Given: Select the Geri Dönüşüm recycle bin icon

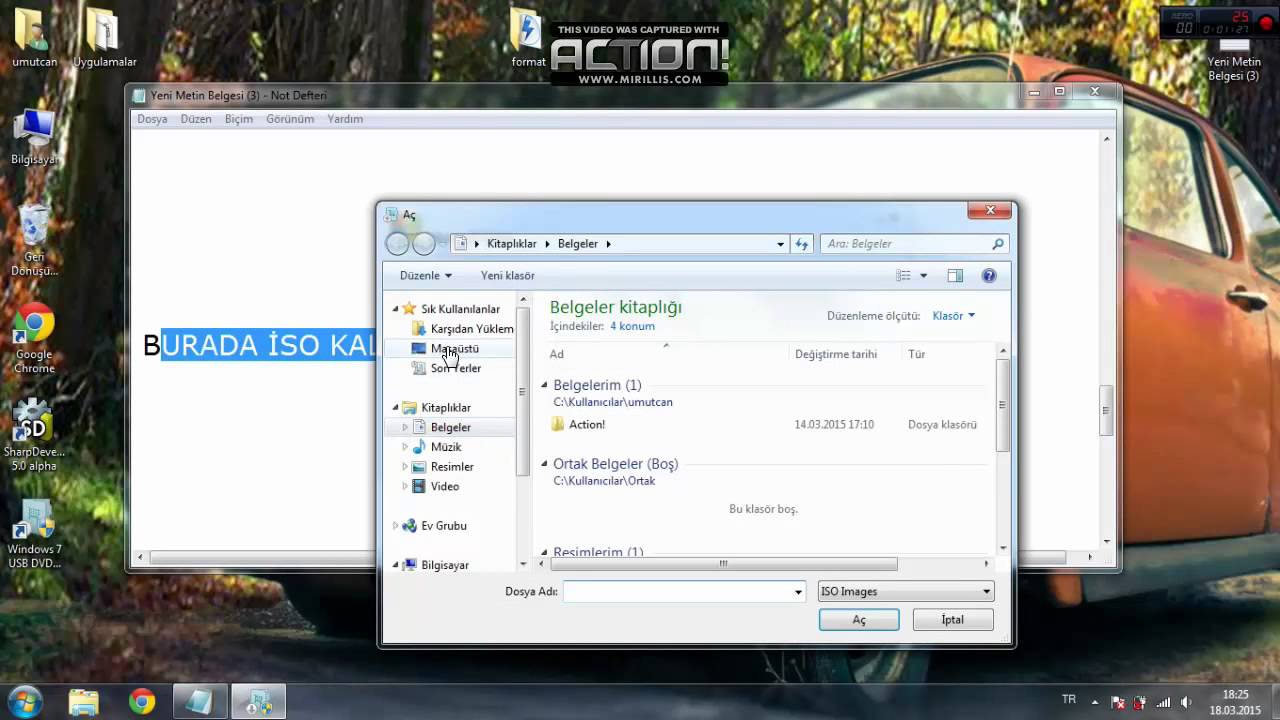Looking at the screenshot, I should 34,241.
